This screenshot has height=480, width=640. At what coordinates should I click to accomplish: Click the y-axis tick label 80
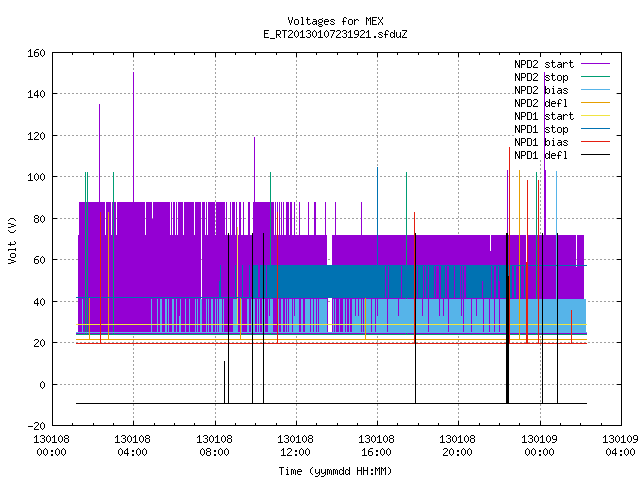click(39, 219)
